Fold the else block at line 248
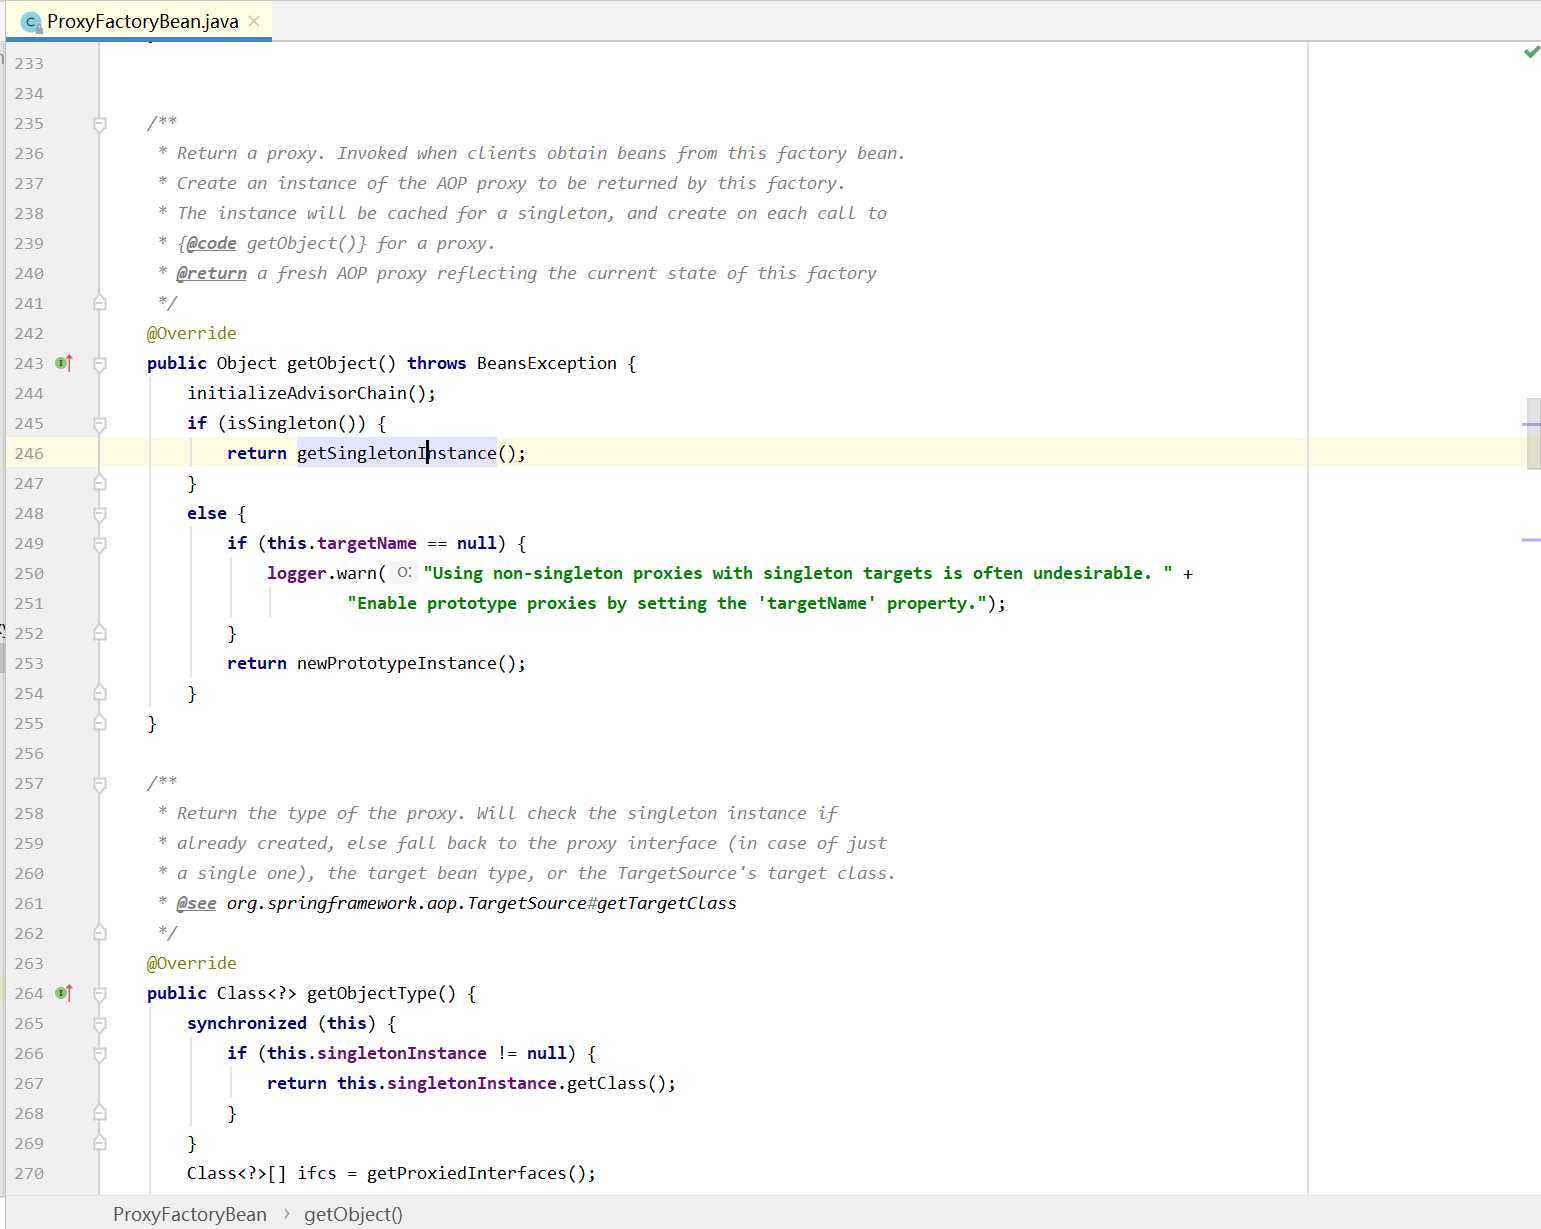The width and height of the screenshot is (1541, 1229). tap(100, 514)
